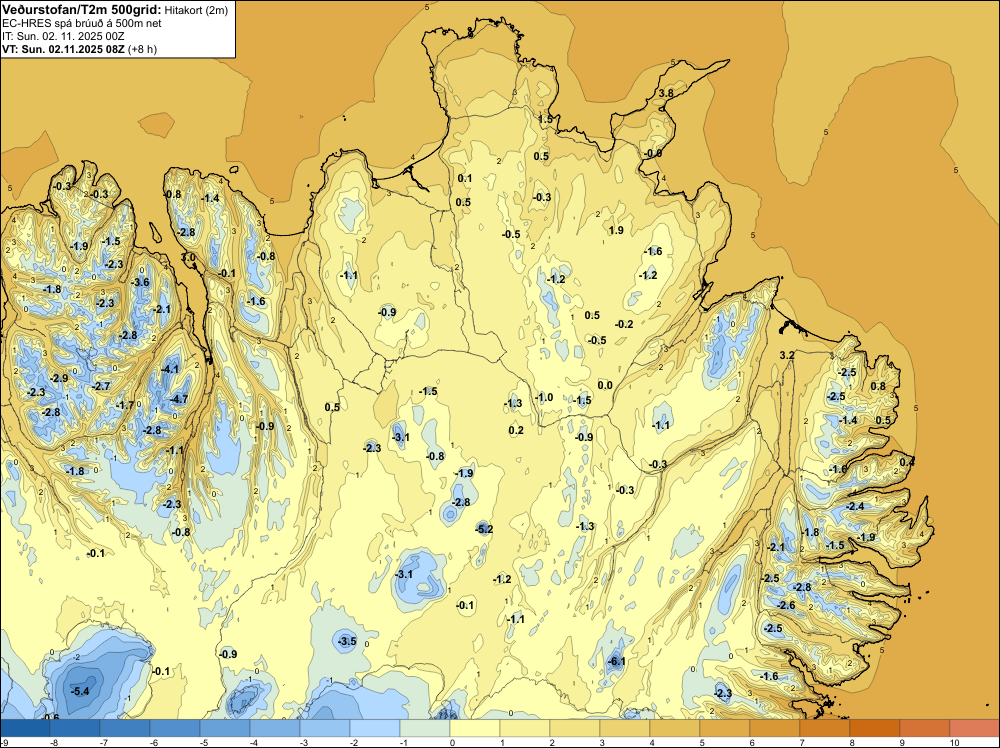This screenshot has width=1000, height=748.
Task: Click the valid time 'VT: Sun. 02.11.2025 08Z'
Action: click(63, 49)
